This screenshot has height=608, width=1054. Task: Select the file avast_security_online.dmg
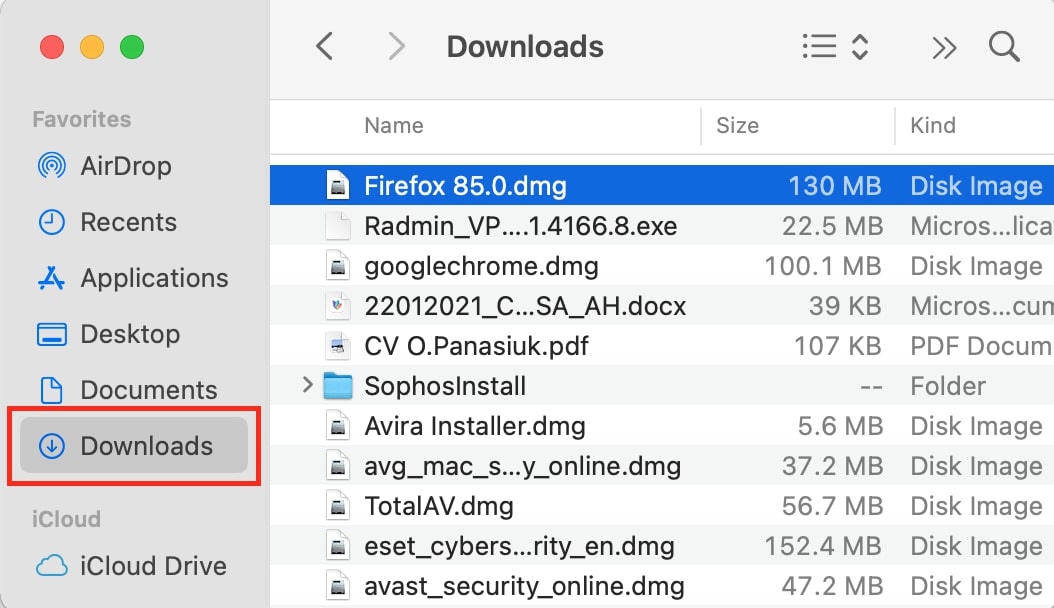(524, 587)
